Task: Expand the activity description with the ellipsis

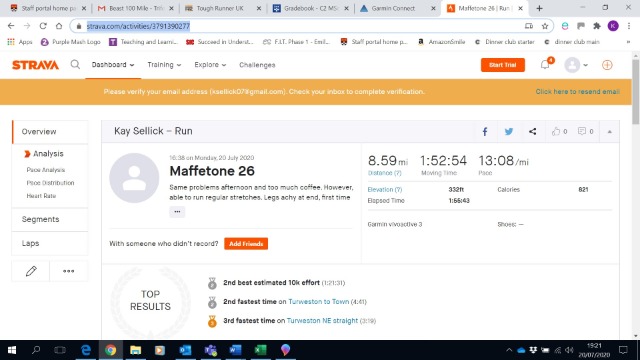Action: pos(177,211)
